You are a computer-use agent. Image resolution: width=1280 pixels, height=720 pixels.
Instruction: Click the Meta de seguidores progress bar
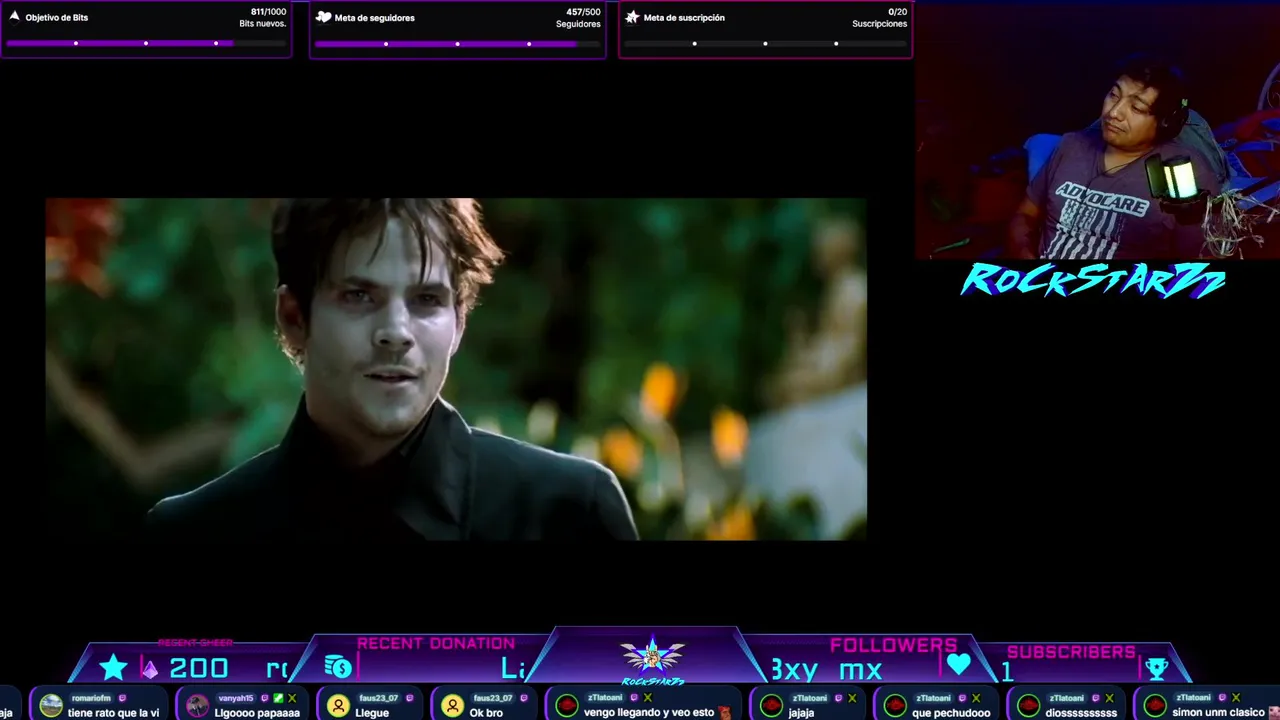tap(457, 43)
